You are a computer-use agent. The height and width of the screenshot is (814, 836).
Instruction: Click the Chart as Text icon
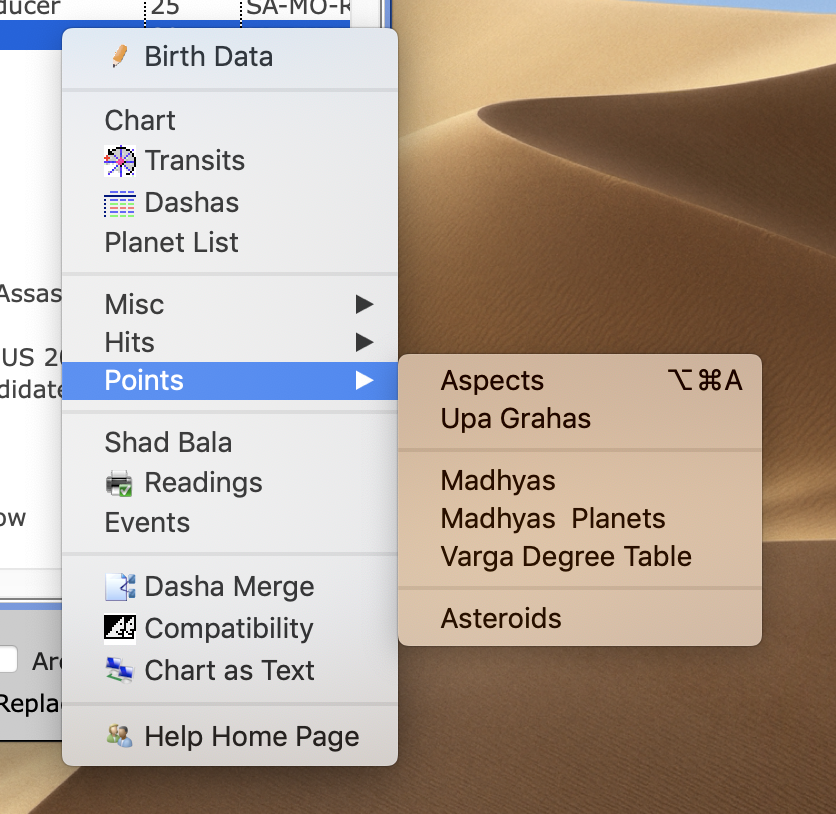click(x=120, y=671)
